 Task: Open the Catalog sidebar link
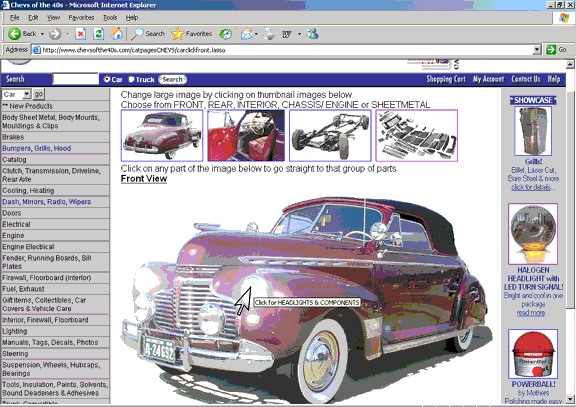pos(14,160)
